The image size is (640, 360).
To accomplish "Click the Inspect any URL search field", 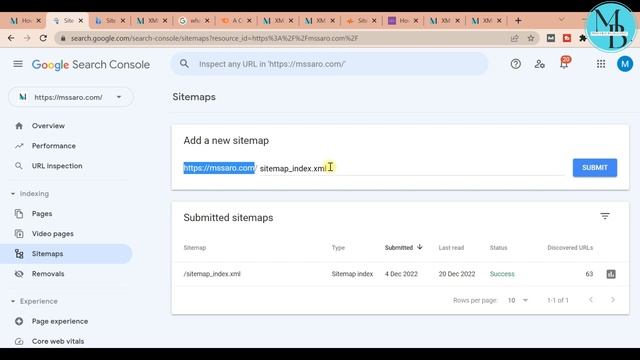I will (x=329, y=64).
